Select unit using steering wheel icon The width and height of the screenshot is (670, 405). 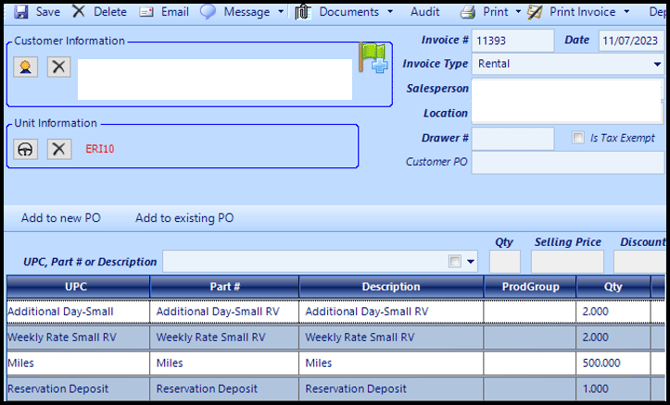27,149
